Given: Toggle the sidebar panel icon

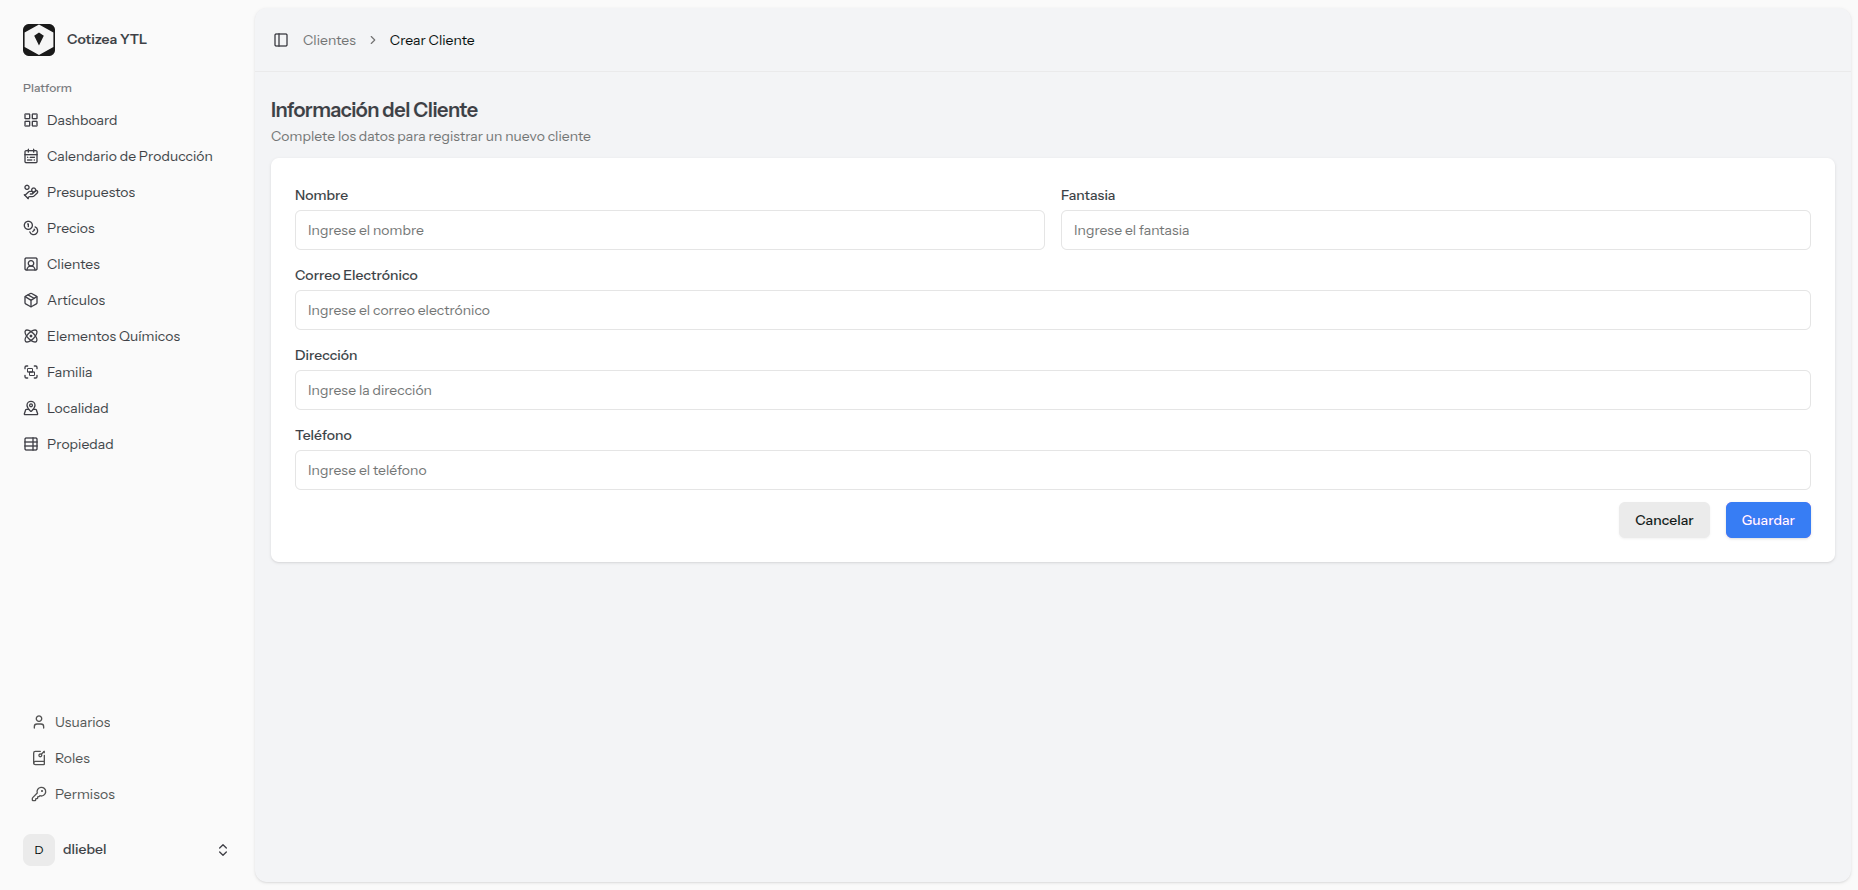Looking at the screenshot, I should coord(281,40).
